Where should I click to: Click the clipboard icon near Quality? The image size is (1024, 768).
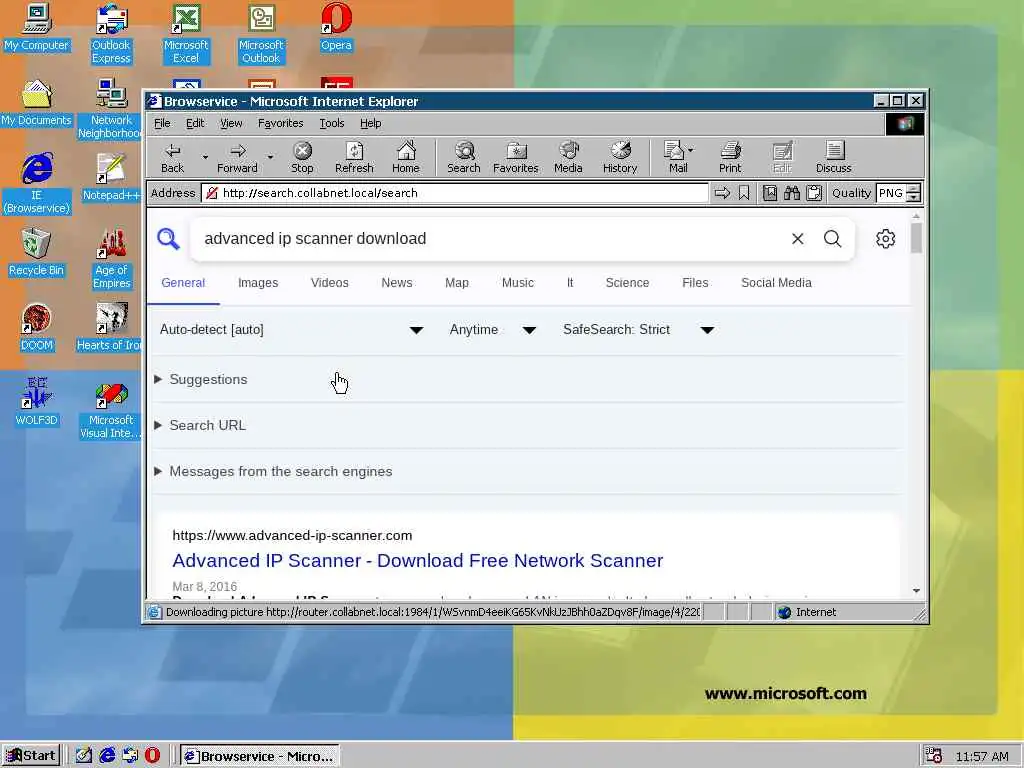814,193
